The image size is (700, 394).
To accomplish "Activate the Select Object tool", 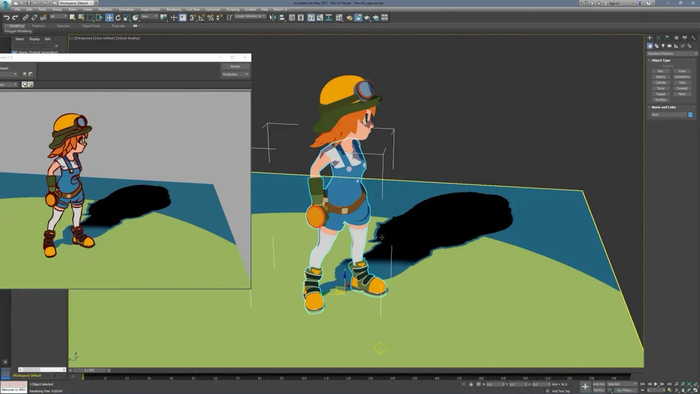I will coord(73,17).
